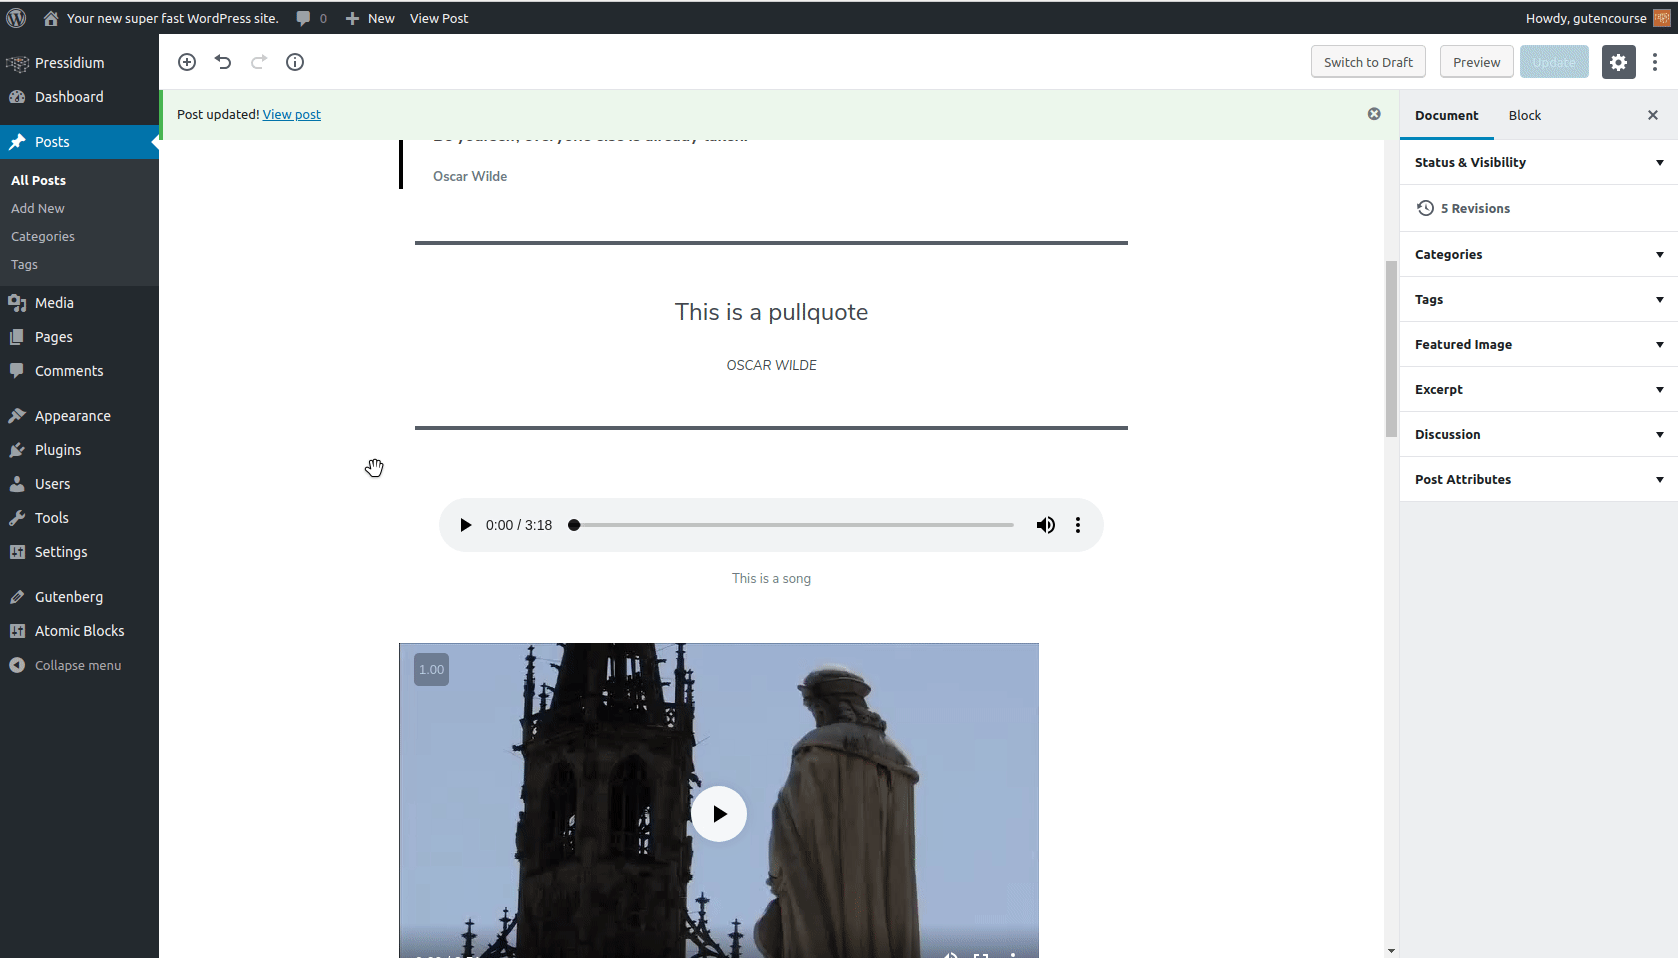Open the more tools and options menu
1678x958 pixels.
coord(1655,62)
